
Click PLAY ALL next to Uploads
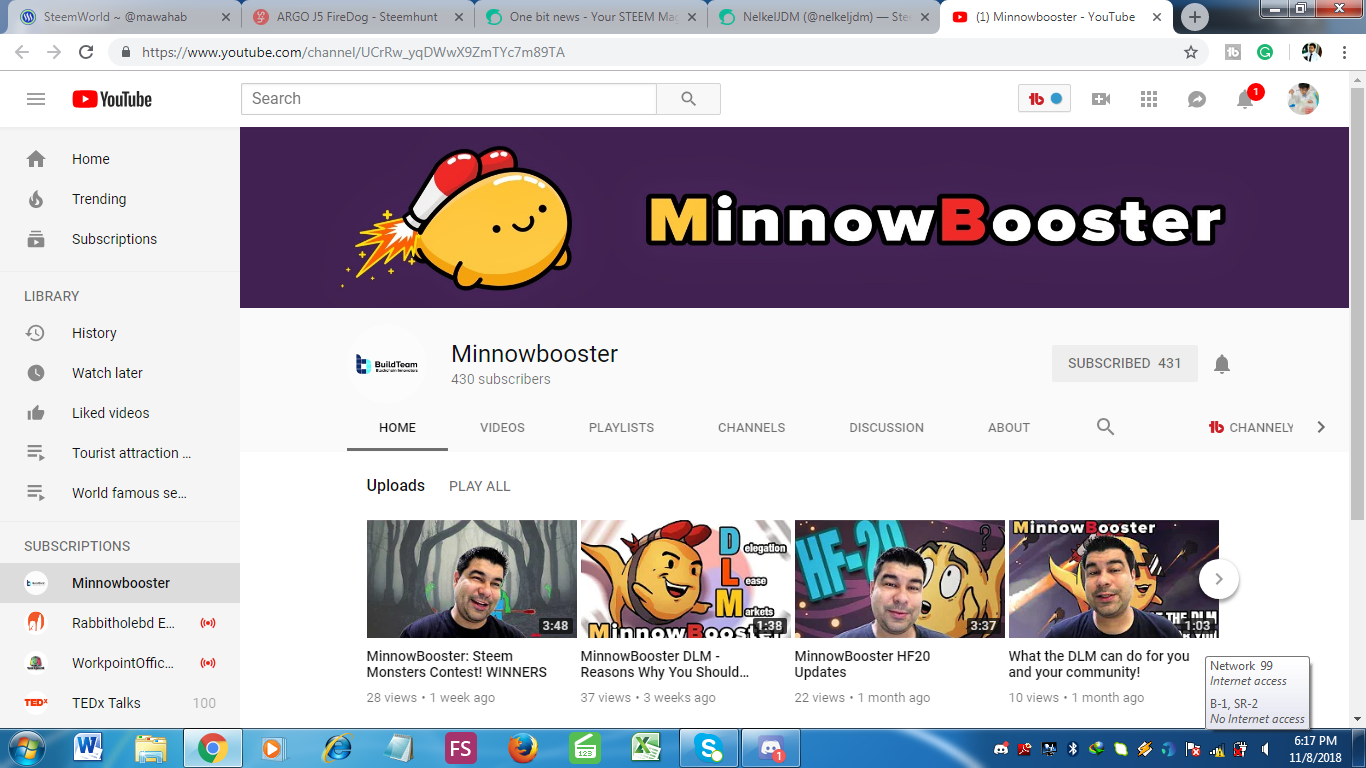pyautogui.click(x=480, y=486)
